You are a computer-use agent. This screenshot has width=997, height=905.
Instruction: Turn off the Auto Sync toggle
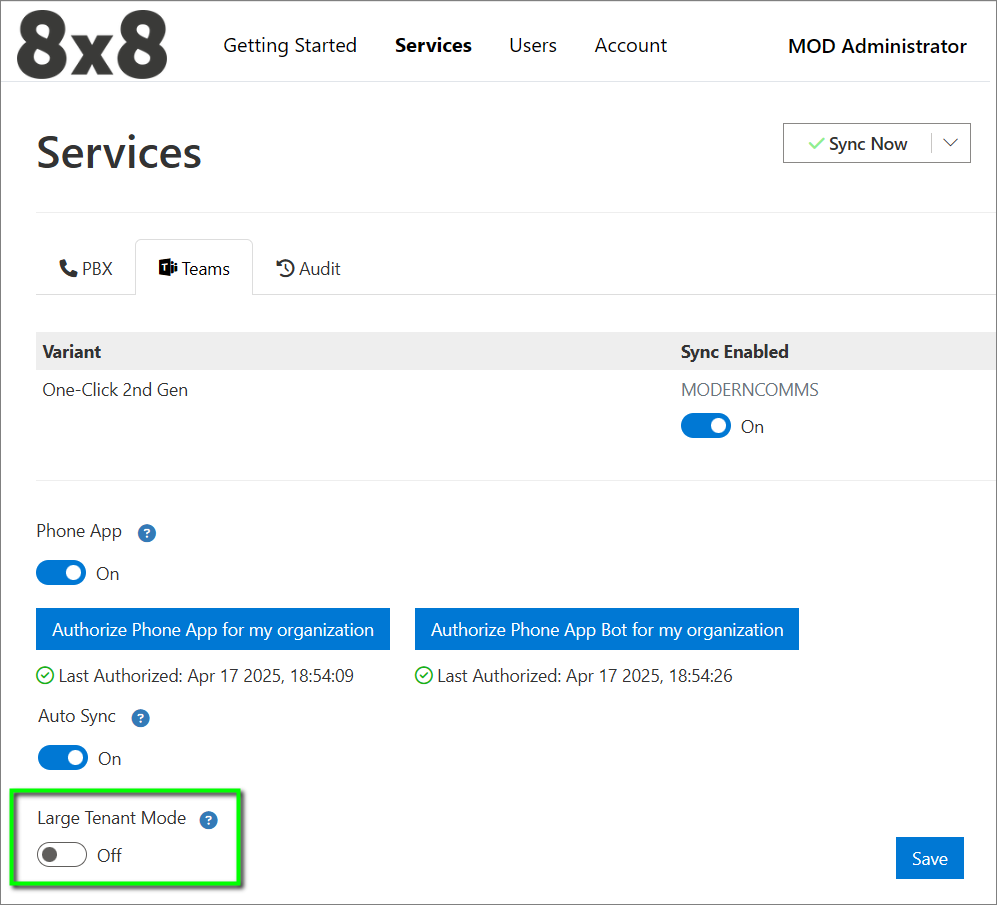[63, 758]
